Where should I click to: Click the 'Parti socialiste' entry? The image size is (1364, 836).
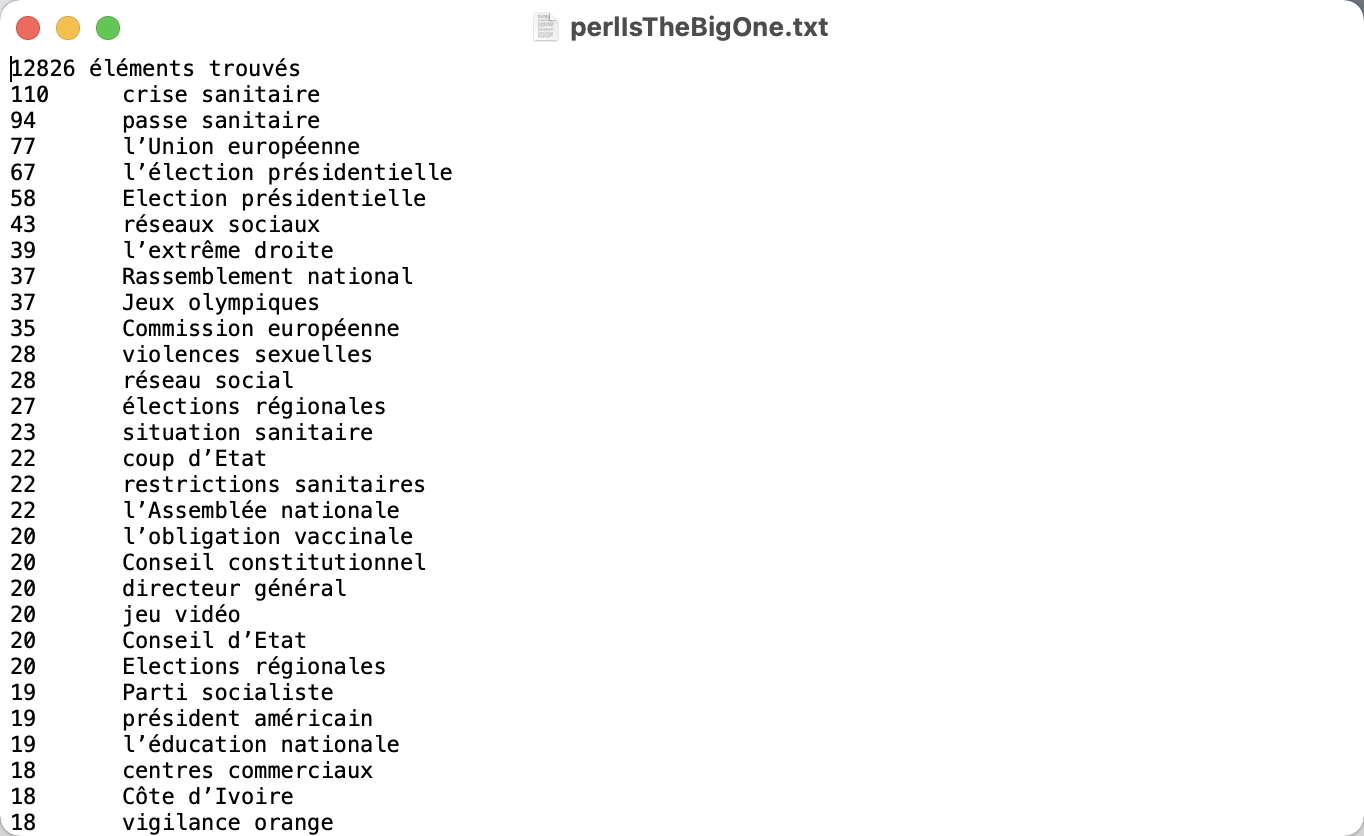228,692
